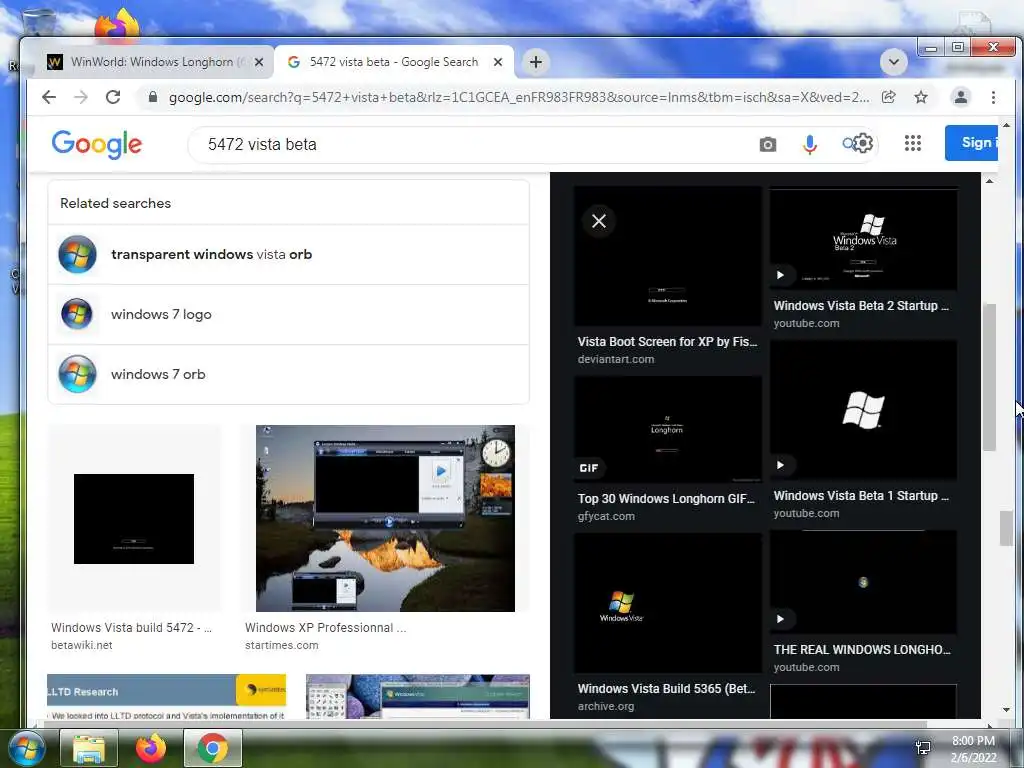Click the page scroll down arrow
The height and width of the screenshot is (768, 1024).
tap(1006, 710)
